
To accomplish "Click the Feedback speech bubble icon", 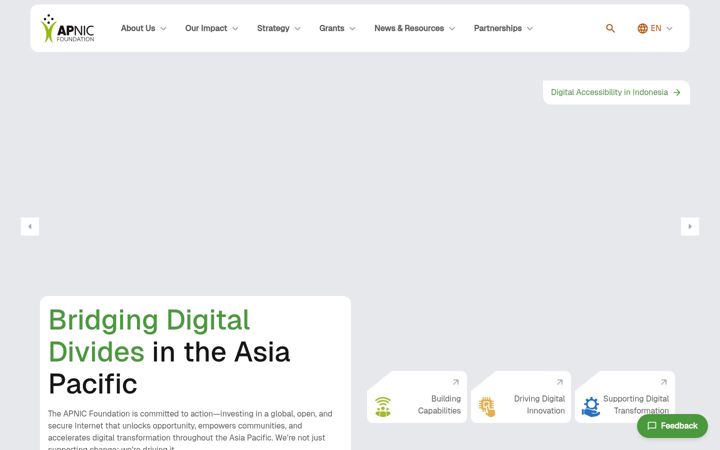I will point(652,426).
